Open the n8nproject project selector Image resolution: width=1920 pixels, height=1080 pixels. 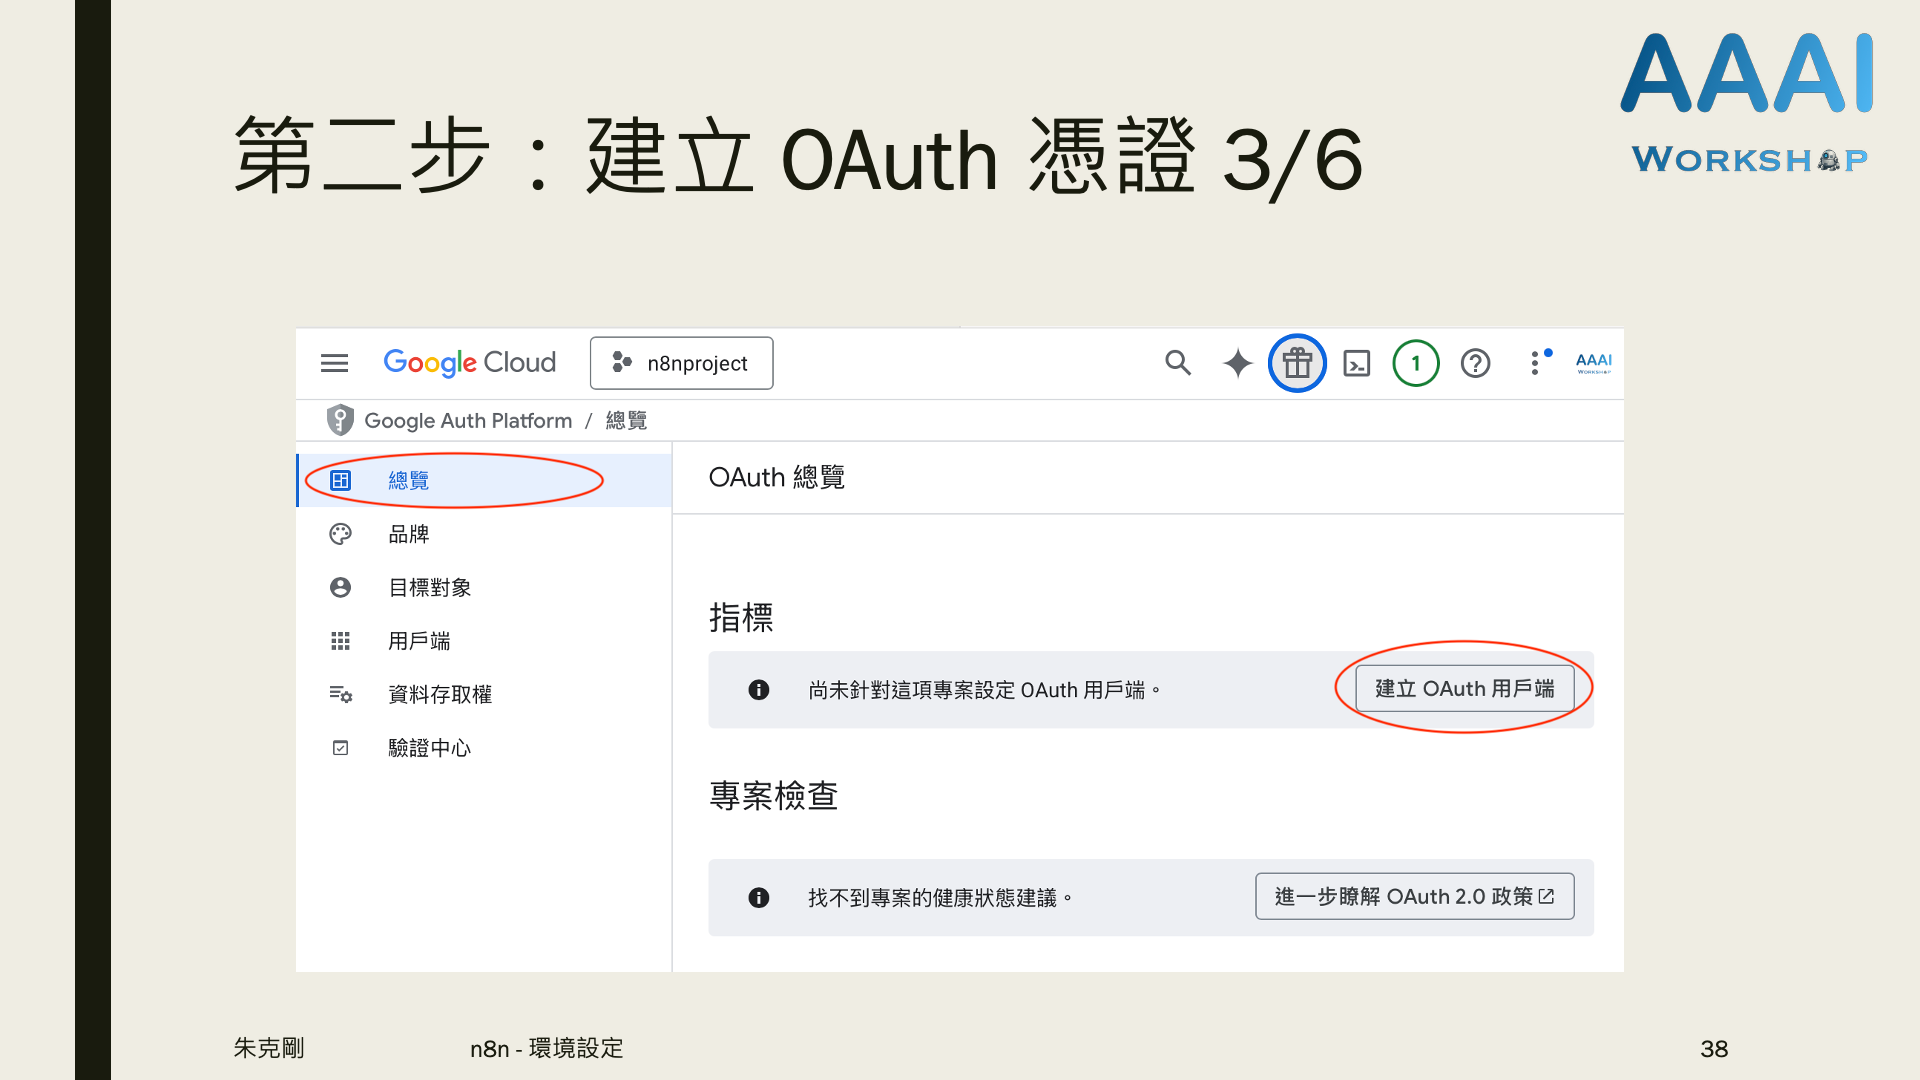pos(681,363)
